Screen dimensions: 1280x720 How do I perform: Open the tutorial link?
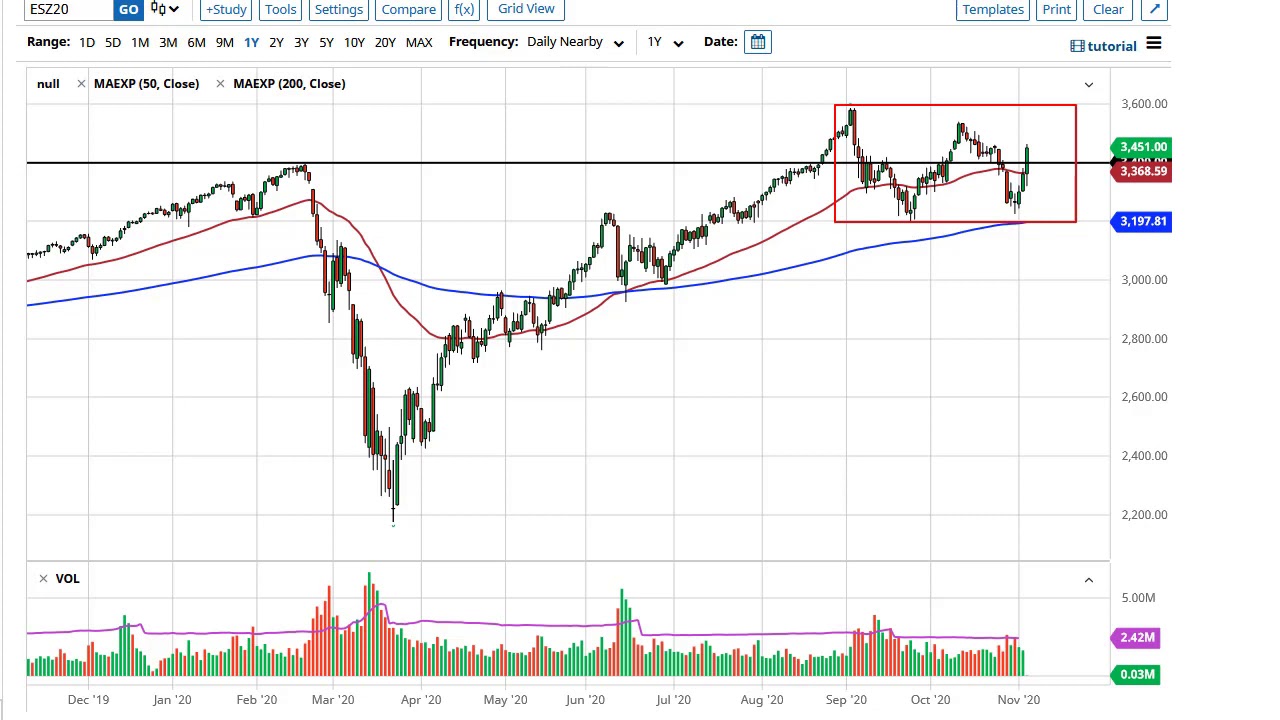tap(1112, 47)
